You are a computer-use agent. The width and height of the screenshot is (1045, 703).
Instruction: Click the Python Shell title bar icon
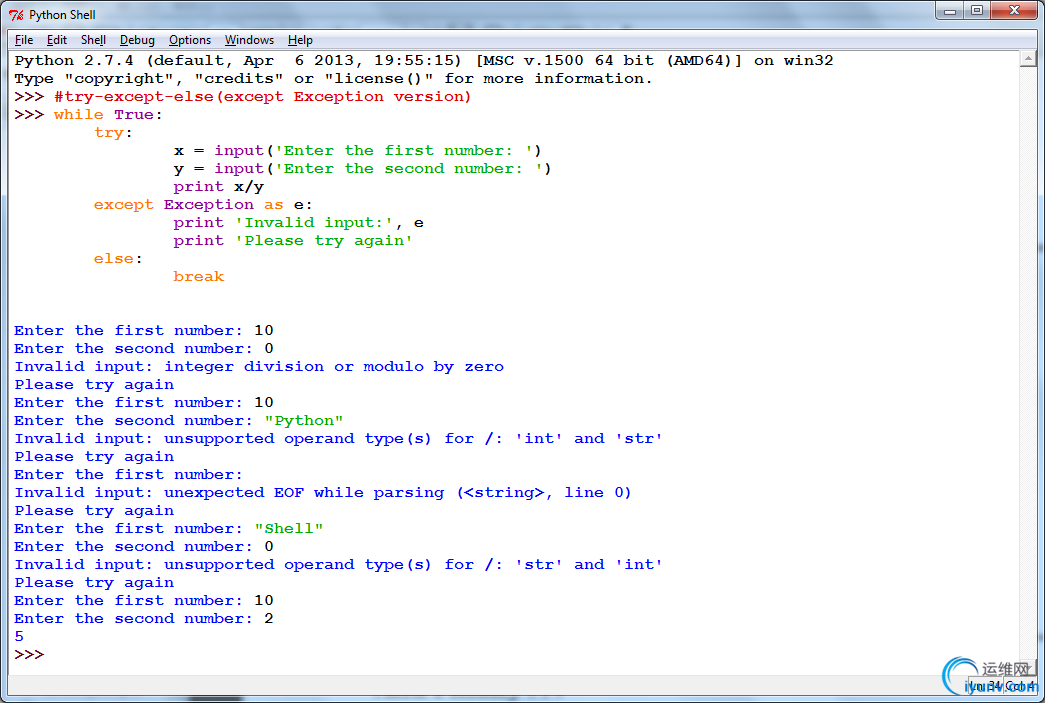16,15
